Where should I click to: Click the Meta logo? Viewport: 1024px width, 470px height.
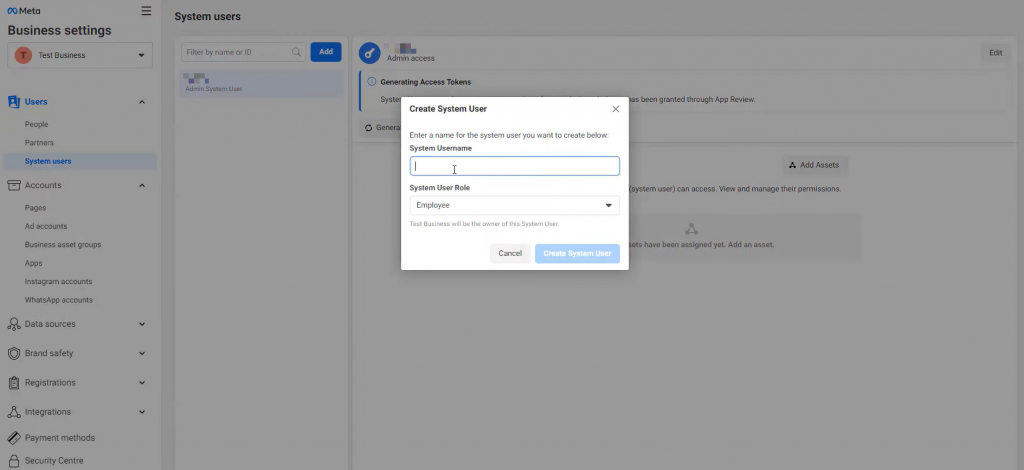24,10
